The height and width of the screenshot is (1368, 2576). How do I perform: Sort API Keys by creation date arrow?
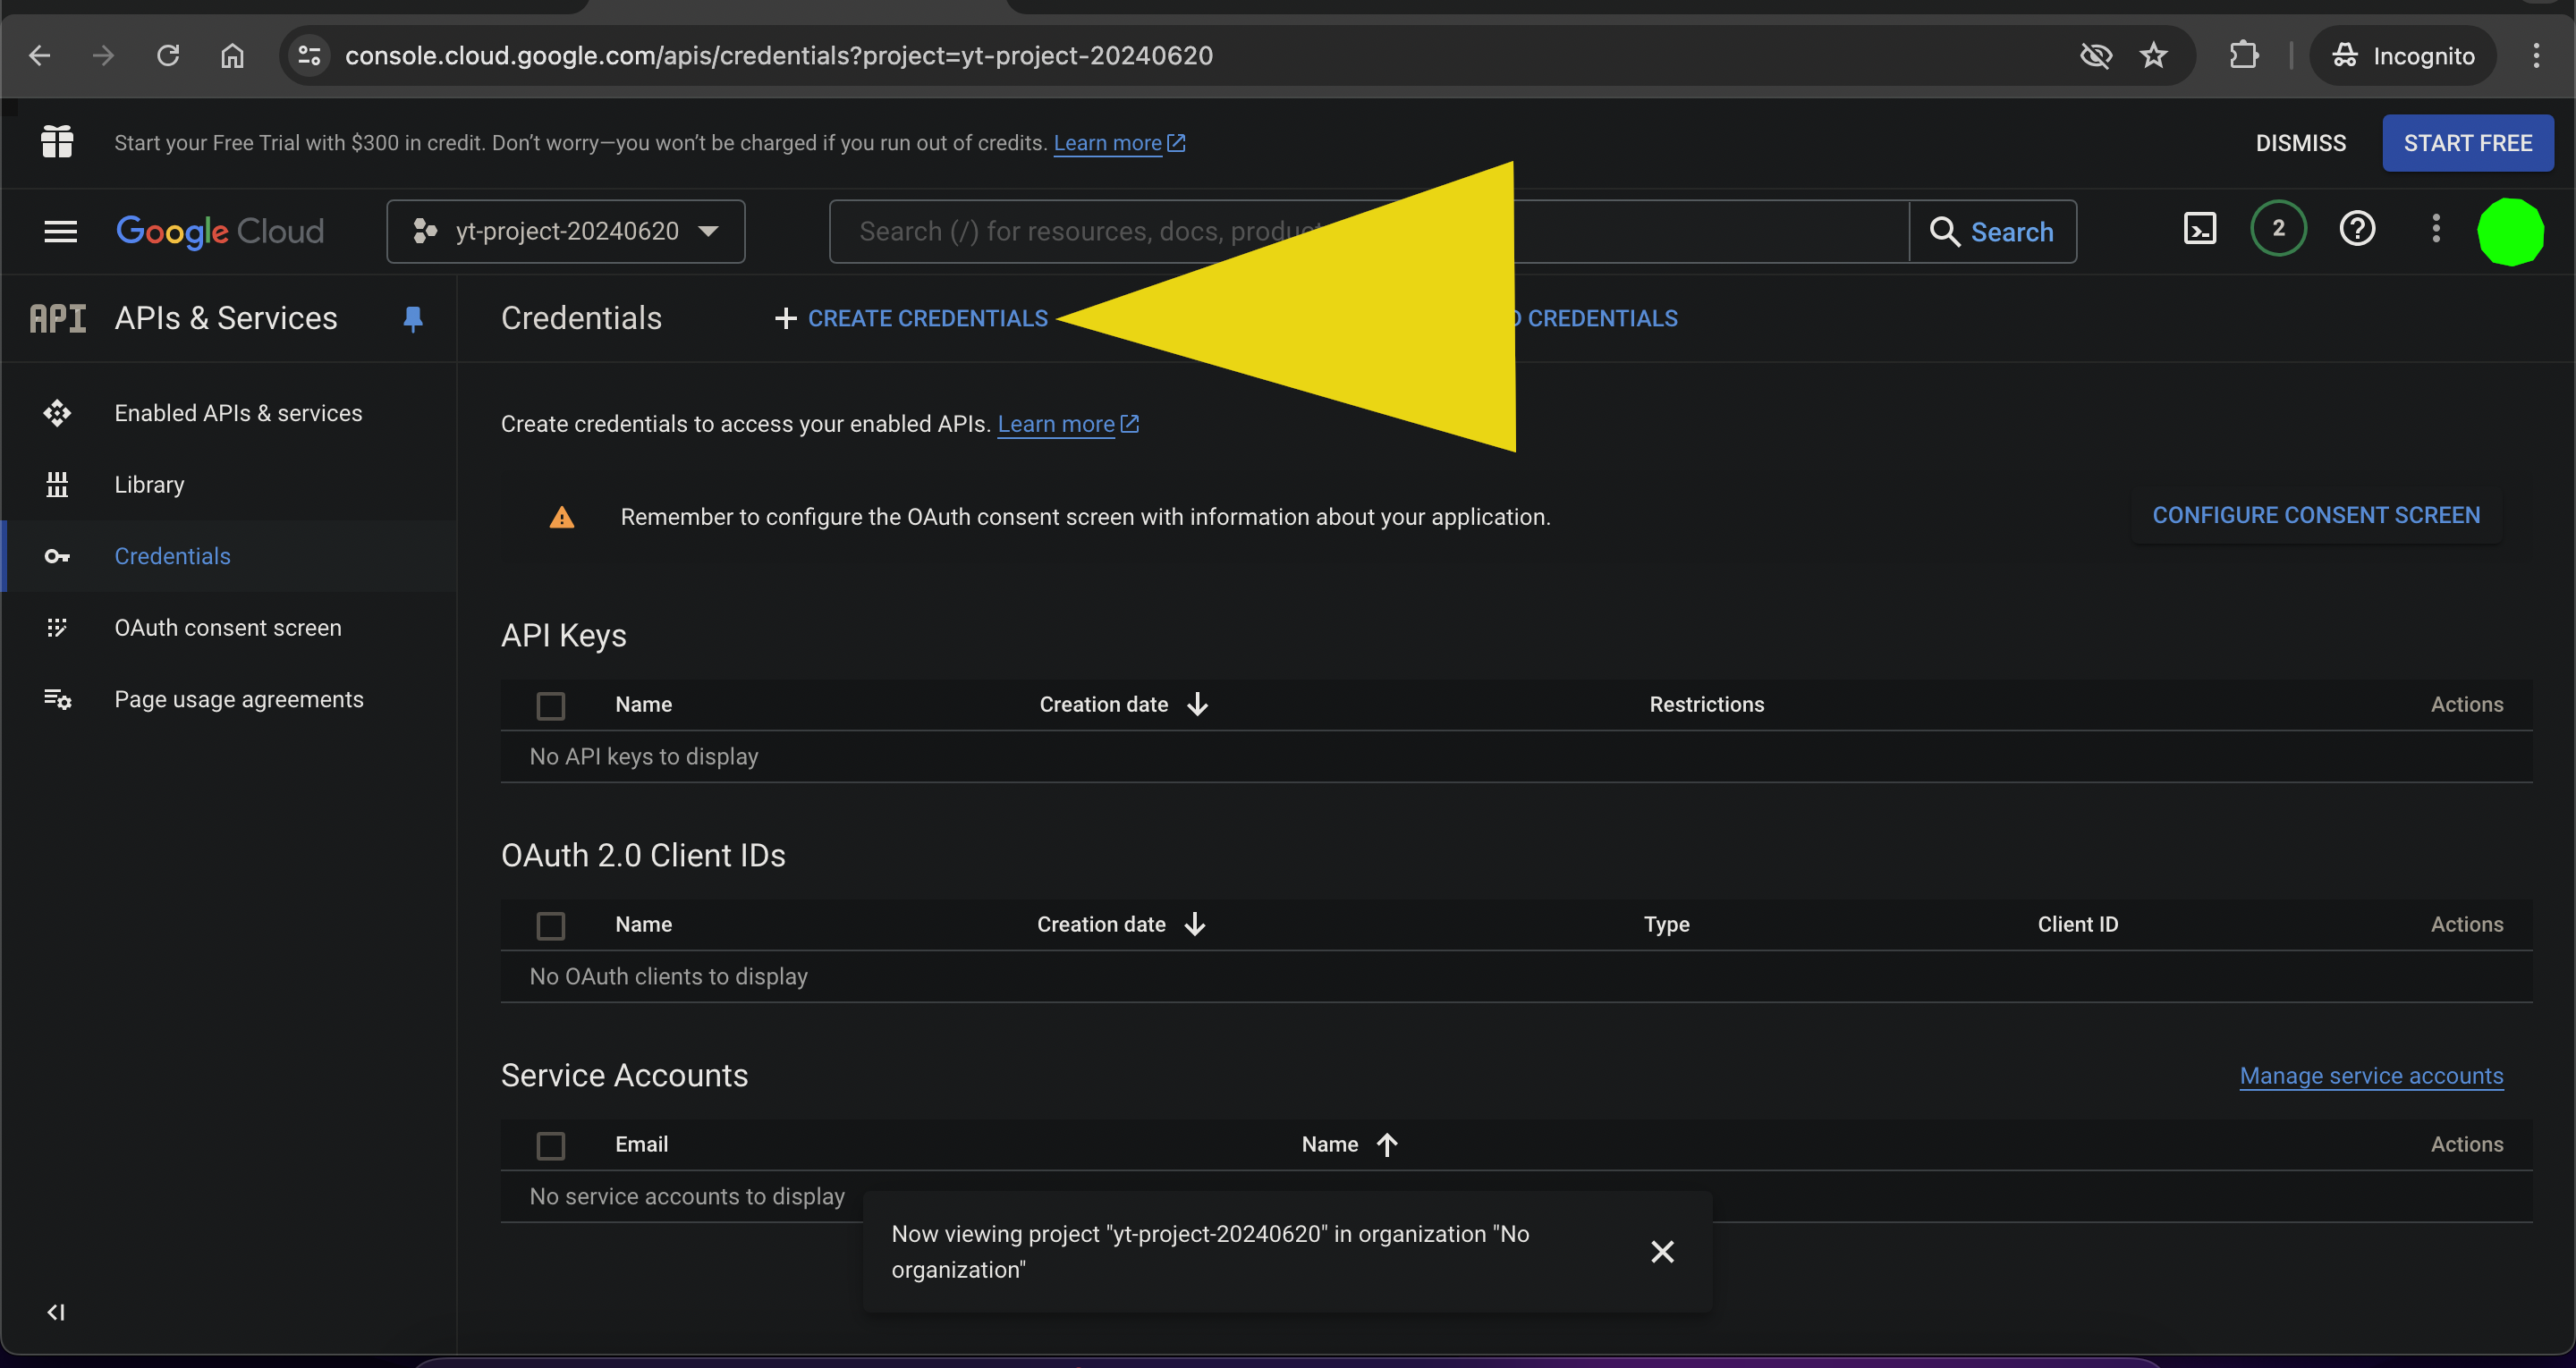click(1198, 705)
